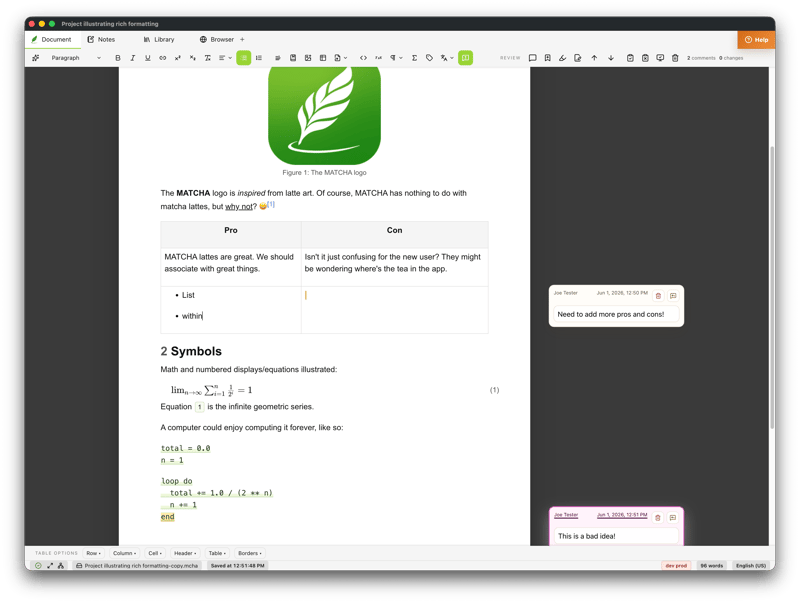Click the block quote icon
The image size is (800, 603).
278,58
